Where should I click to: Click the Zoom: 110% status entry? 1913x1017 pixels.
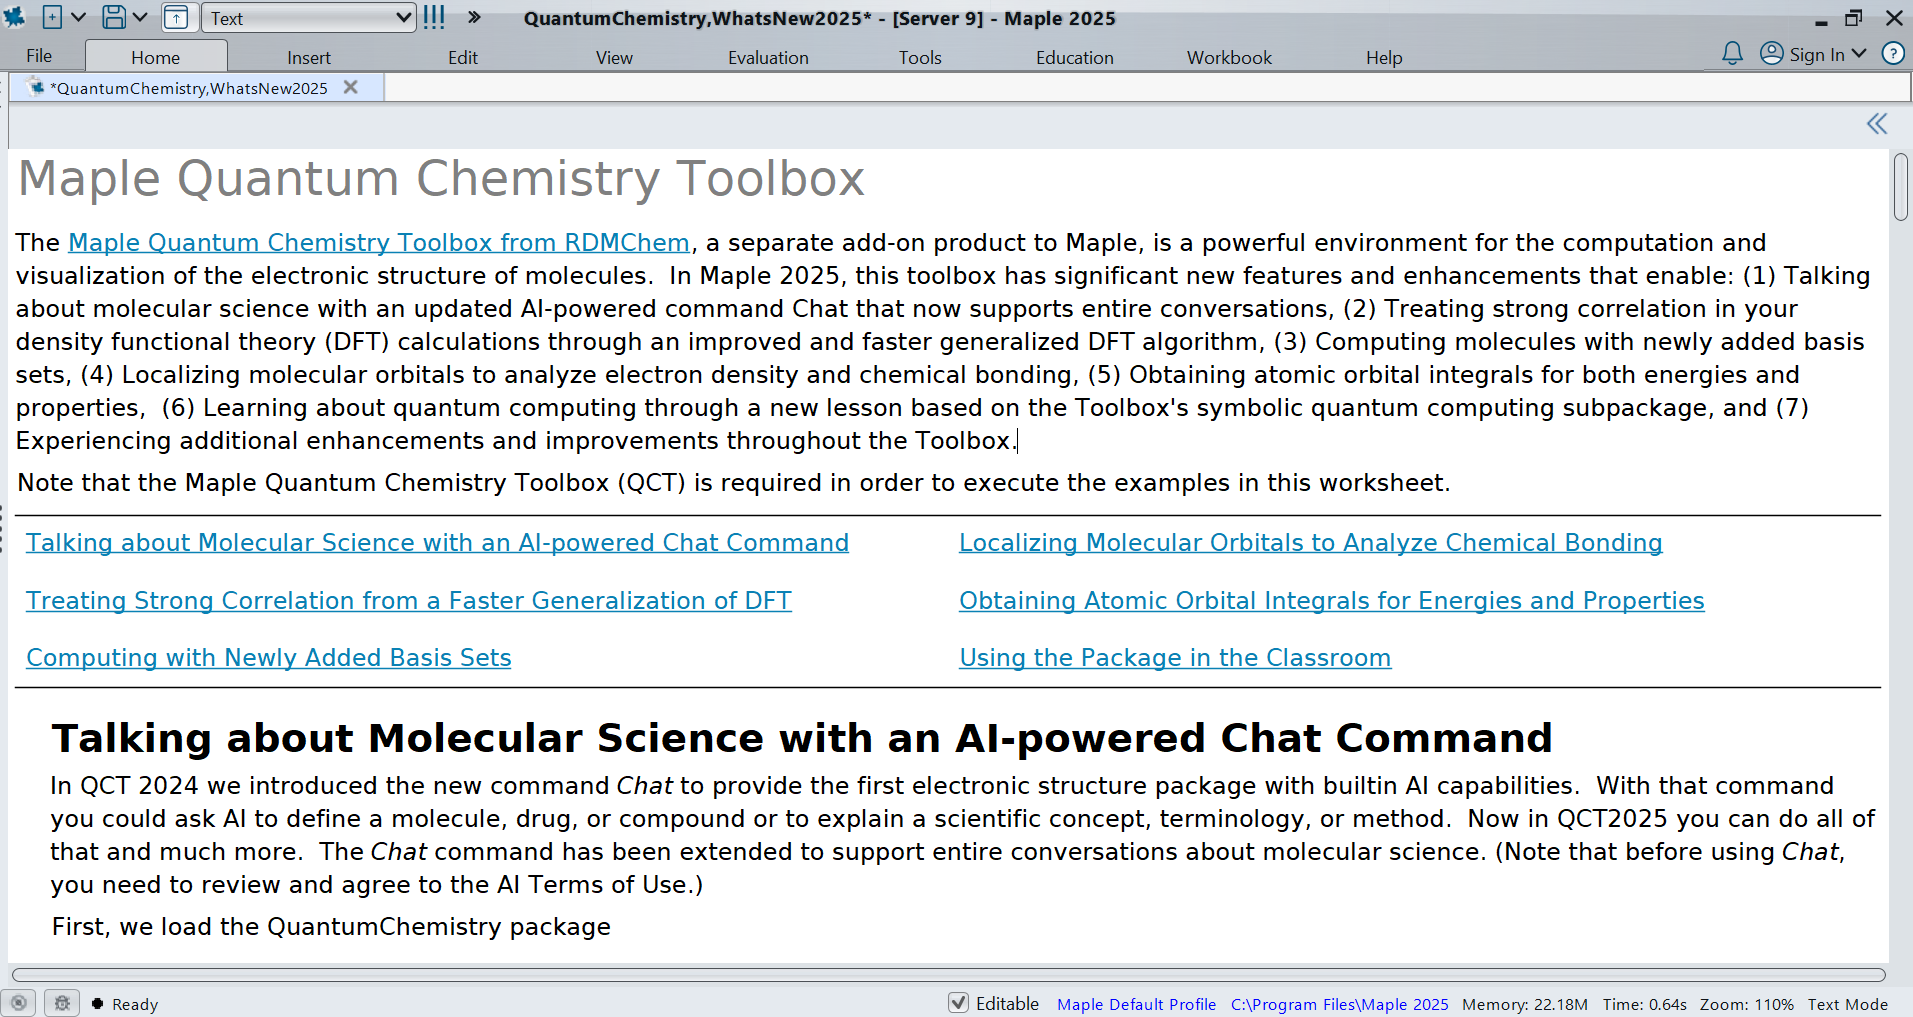tap(1746, 1004)
